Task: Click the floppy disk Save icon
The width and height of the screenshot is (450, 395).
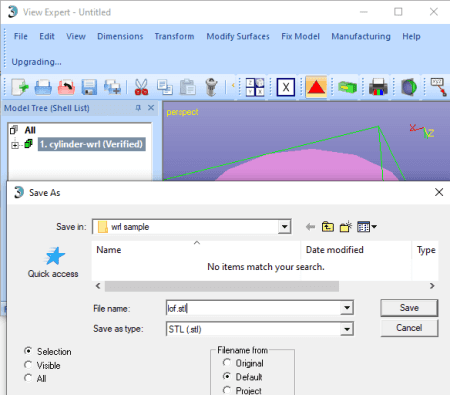Action: (x=89, y=87)
